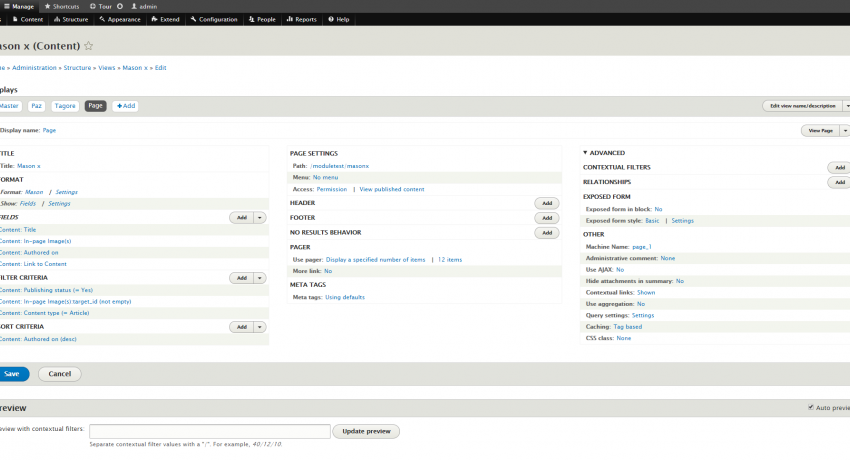This screenshot has height=460, width=850.
Task: Edit the Display name Page link
Action: [49, 130]
